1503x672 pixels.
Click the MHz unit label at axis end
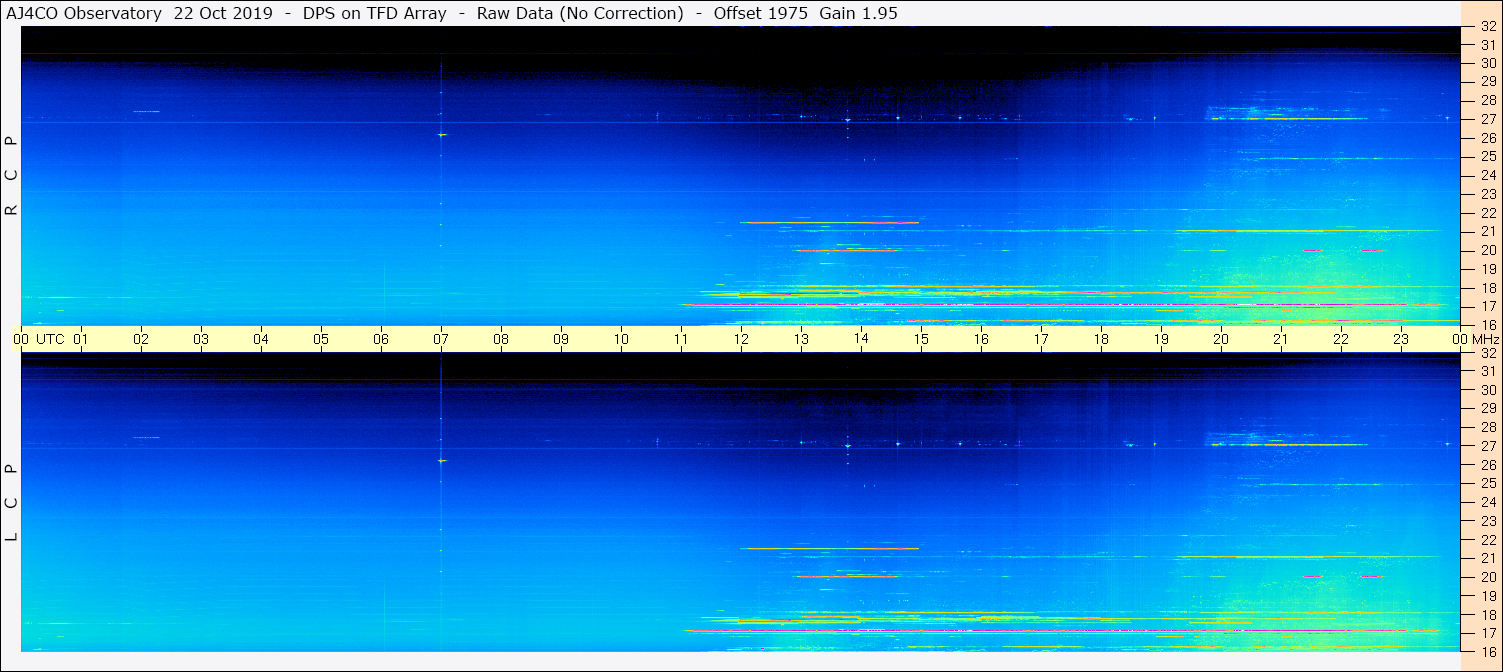coord(1481,339)
